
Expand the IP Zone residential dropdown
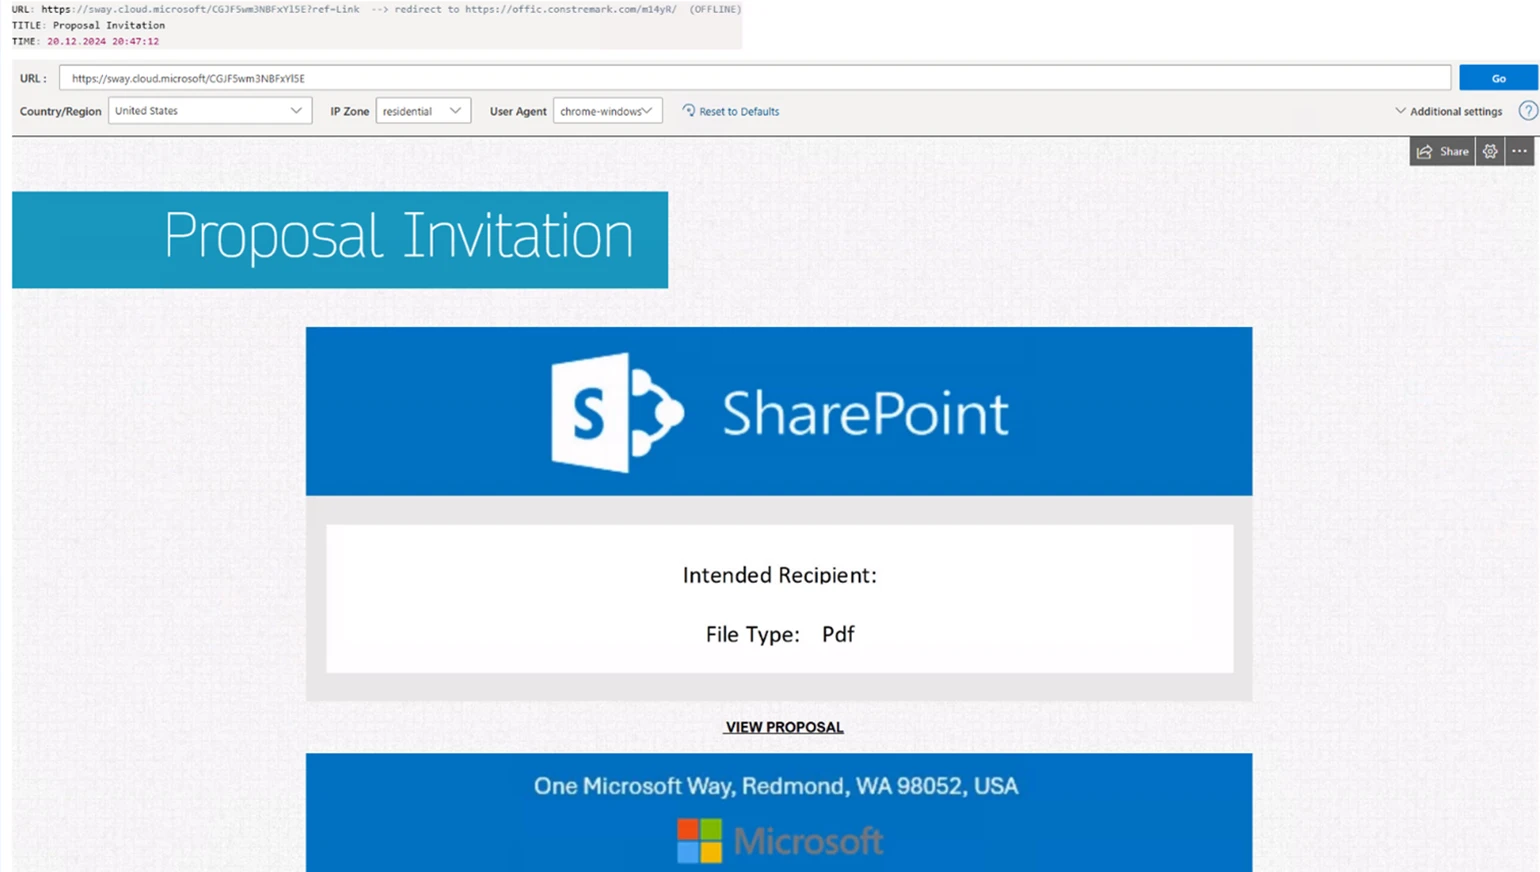(422, 111)
